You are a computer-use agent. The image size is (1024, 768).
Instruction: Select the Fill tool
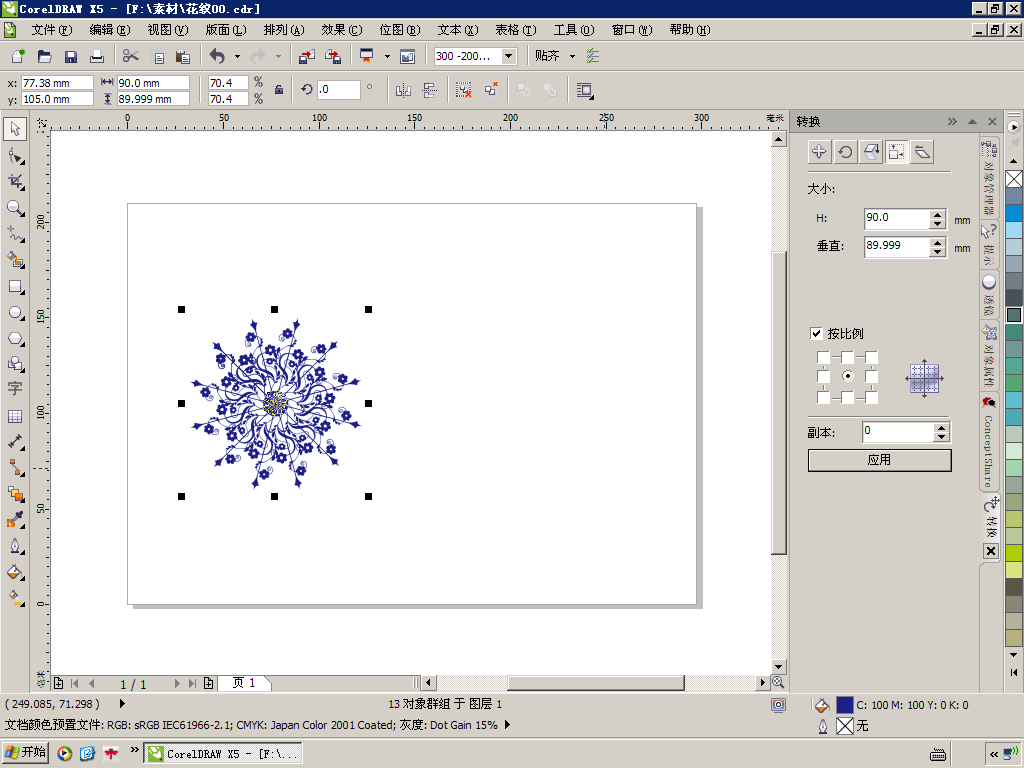point(15,573)
